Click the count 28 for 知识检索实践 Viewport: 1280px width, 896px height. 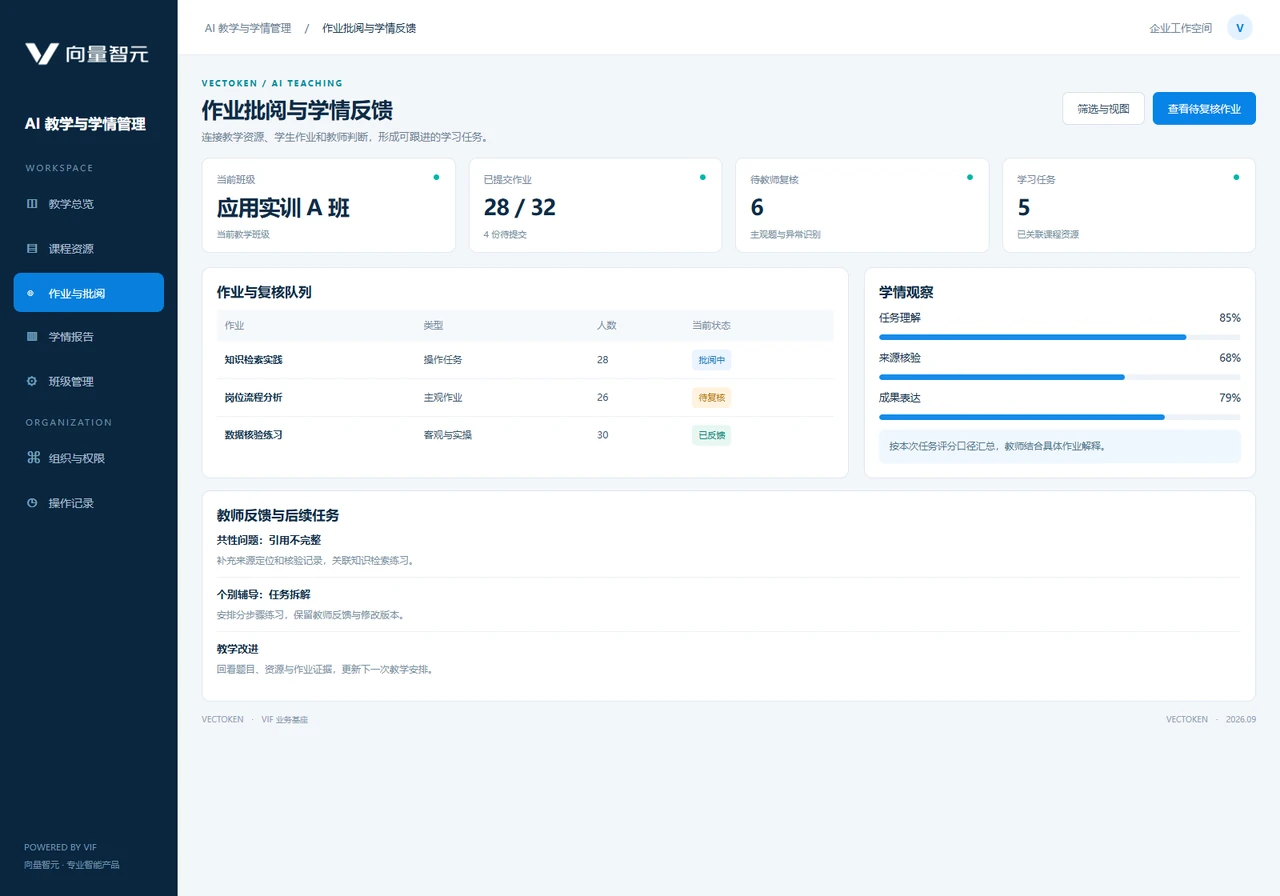click(603, 359)
